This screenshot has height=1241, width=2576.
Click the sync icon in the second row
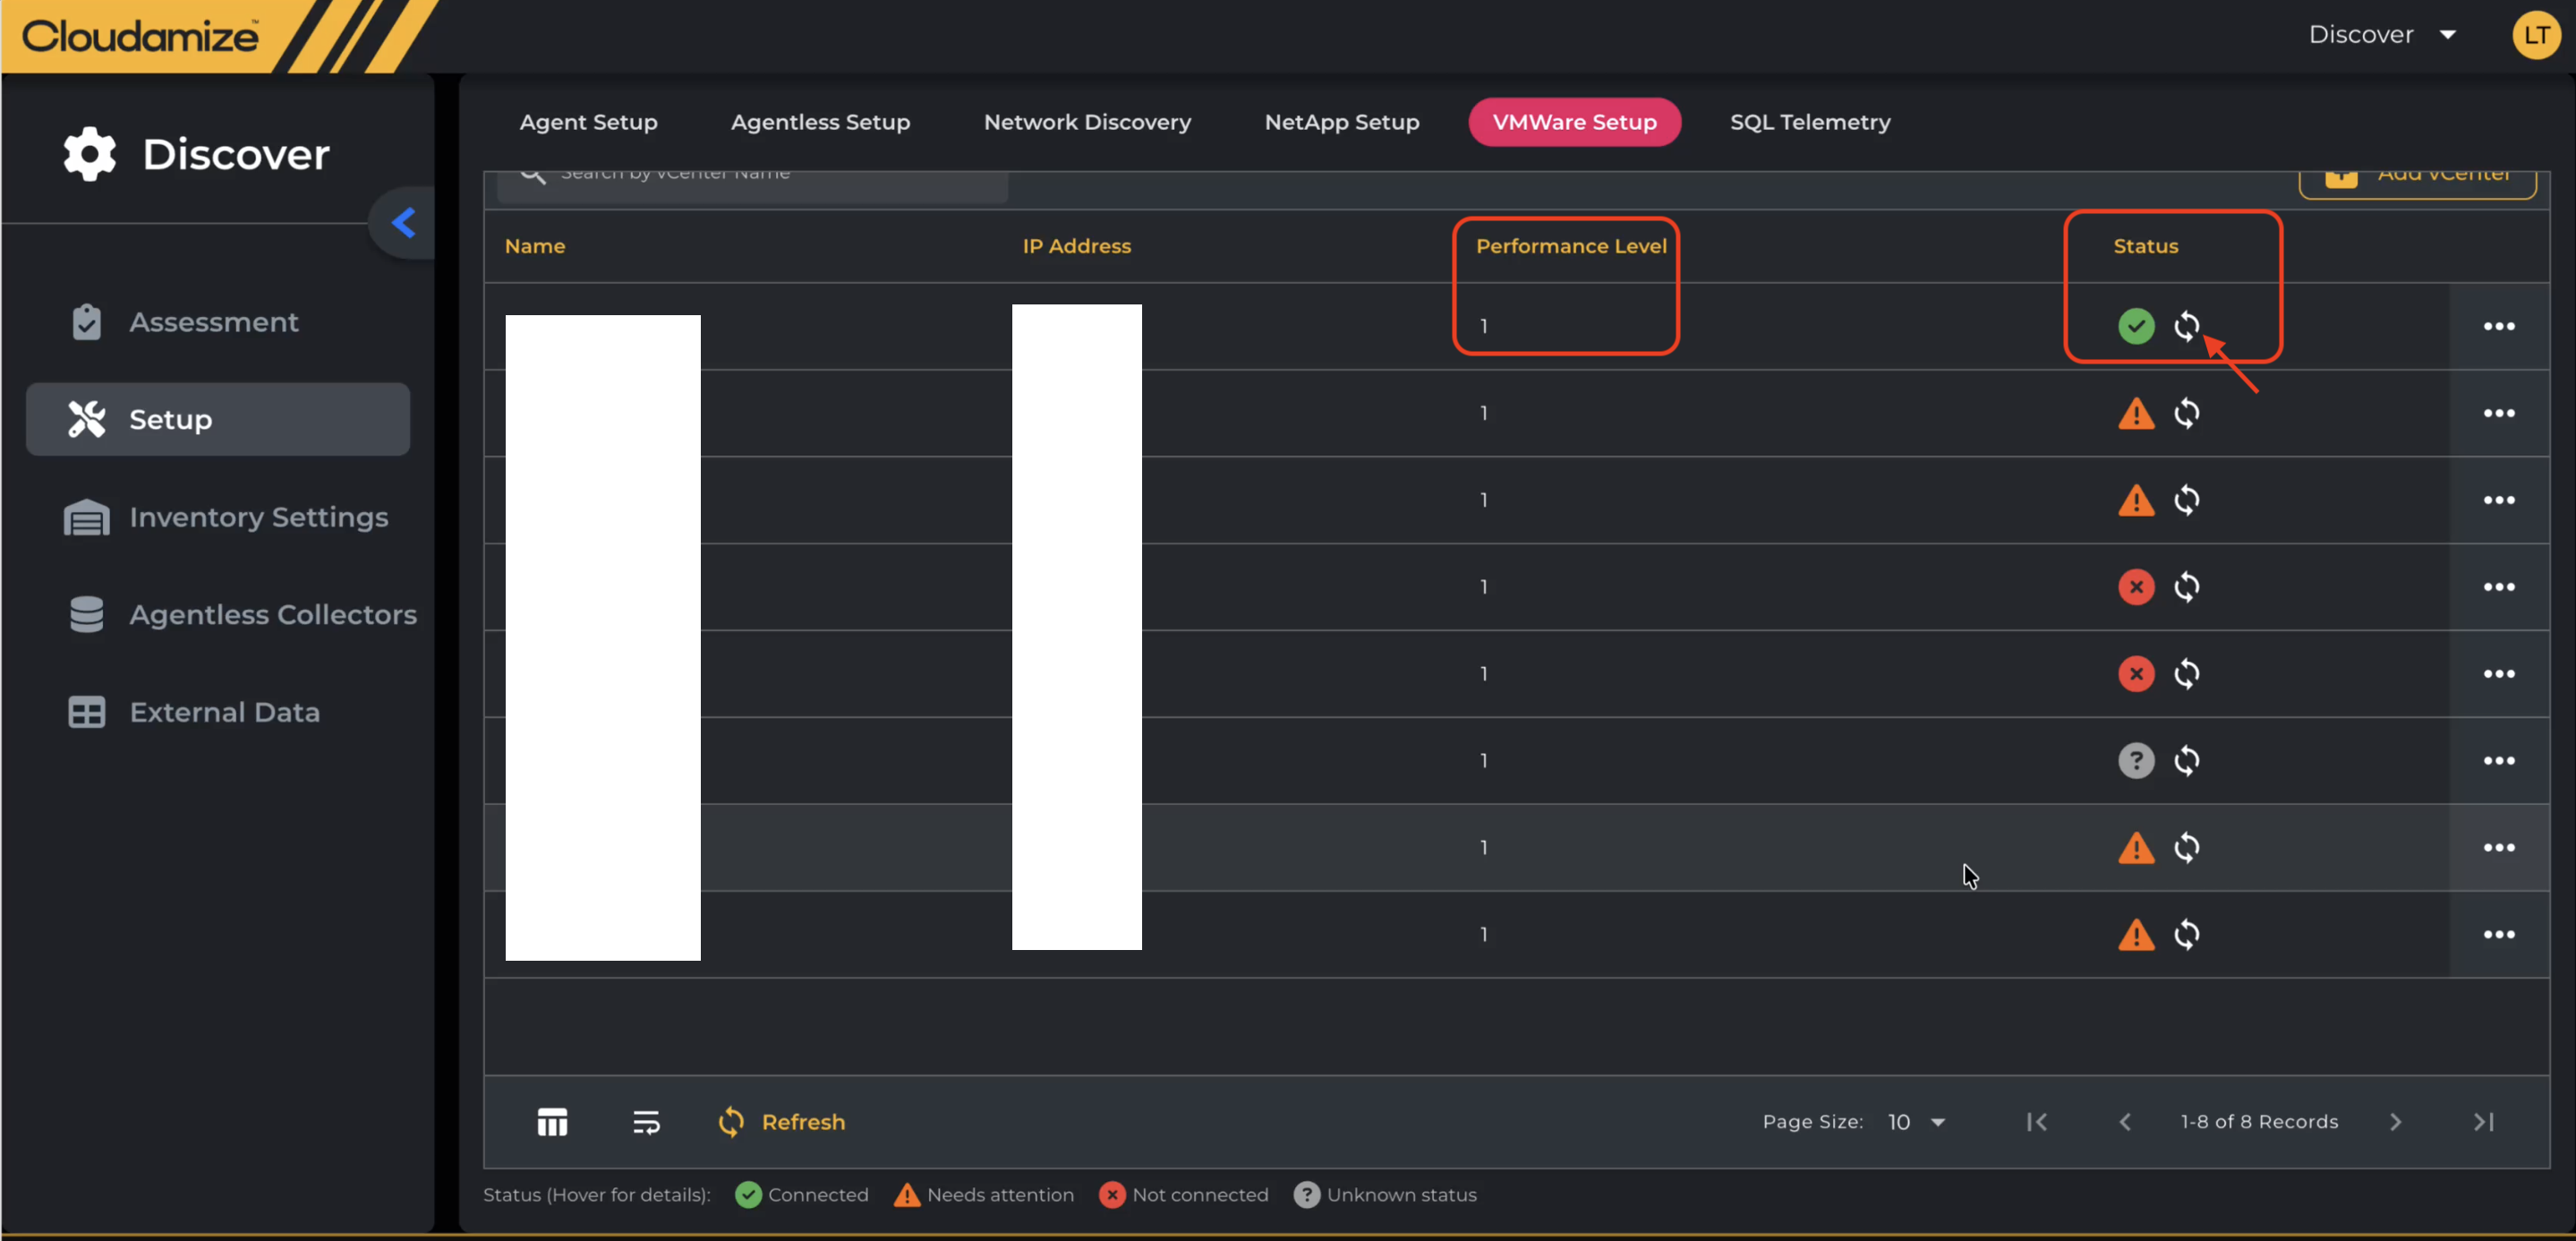[2186, 413]
